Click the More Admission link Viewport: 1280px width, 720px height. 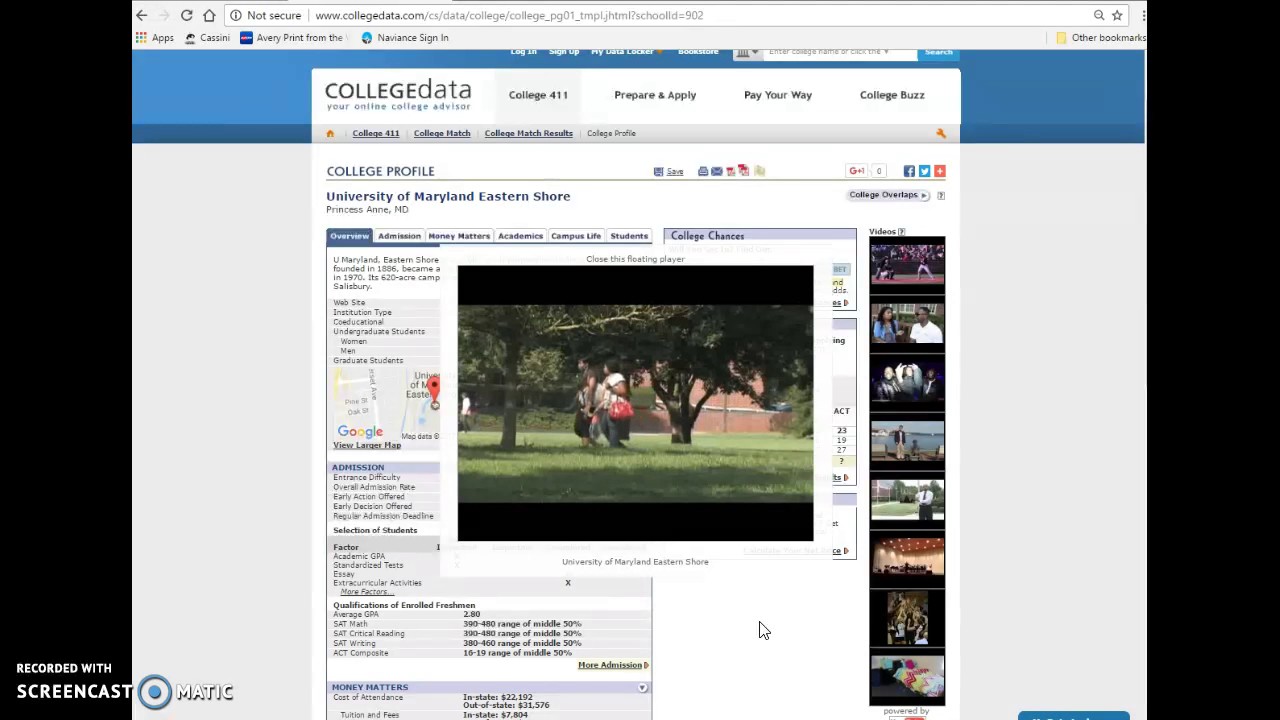point(610,665)
